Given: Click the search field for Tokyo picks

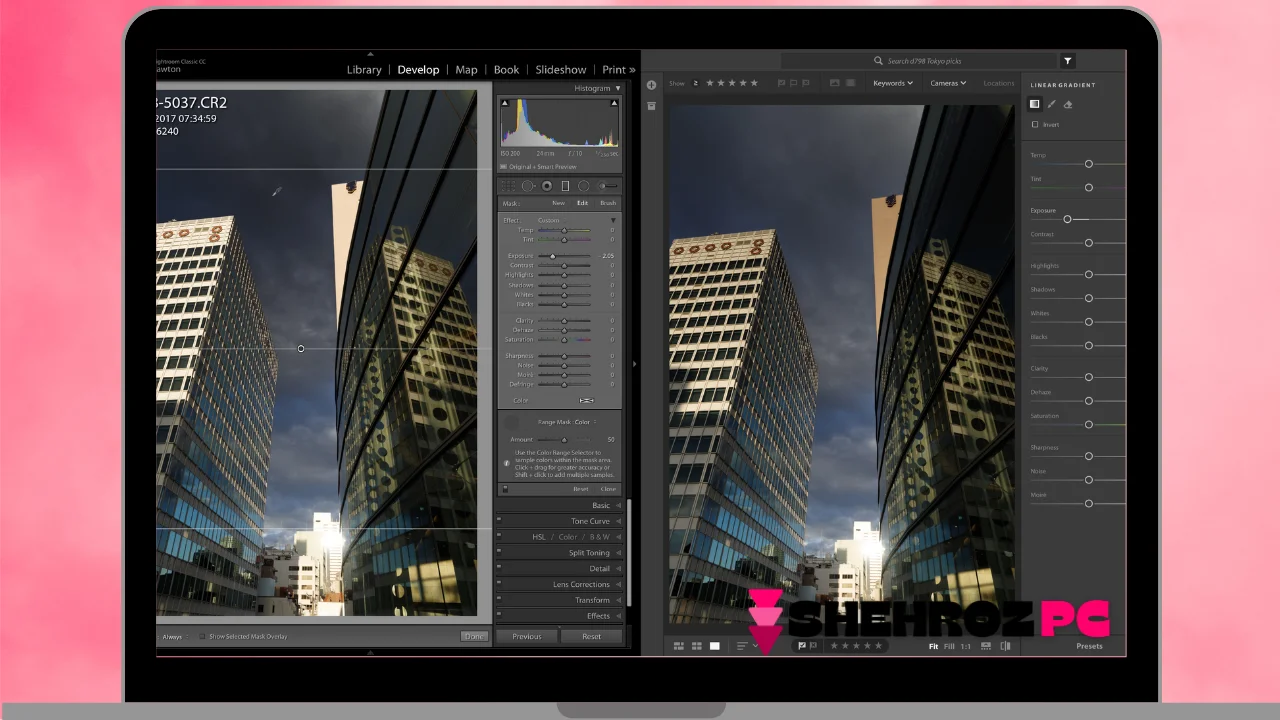Looking at the screenshot, I should tap(918, 61).
